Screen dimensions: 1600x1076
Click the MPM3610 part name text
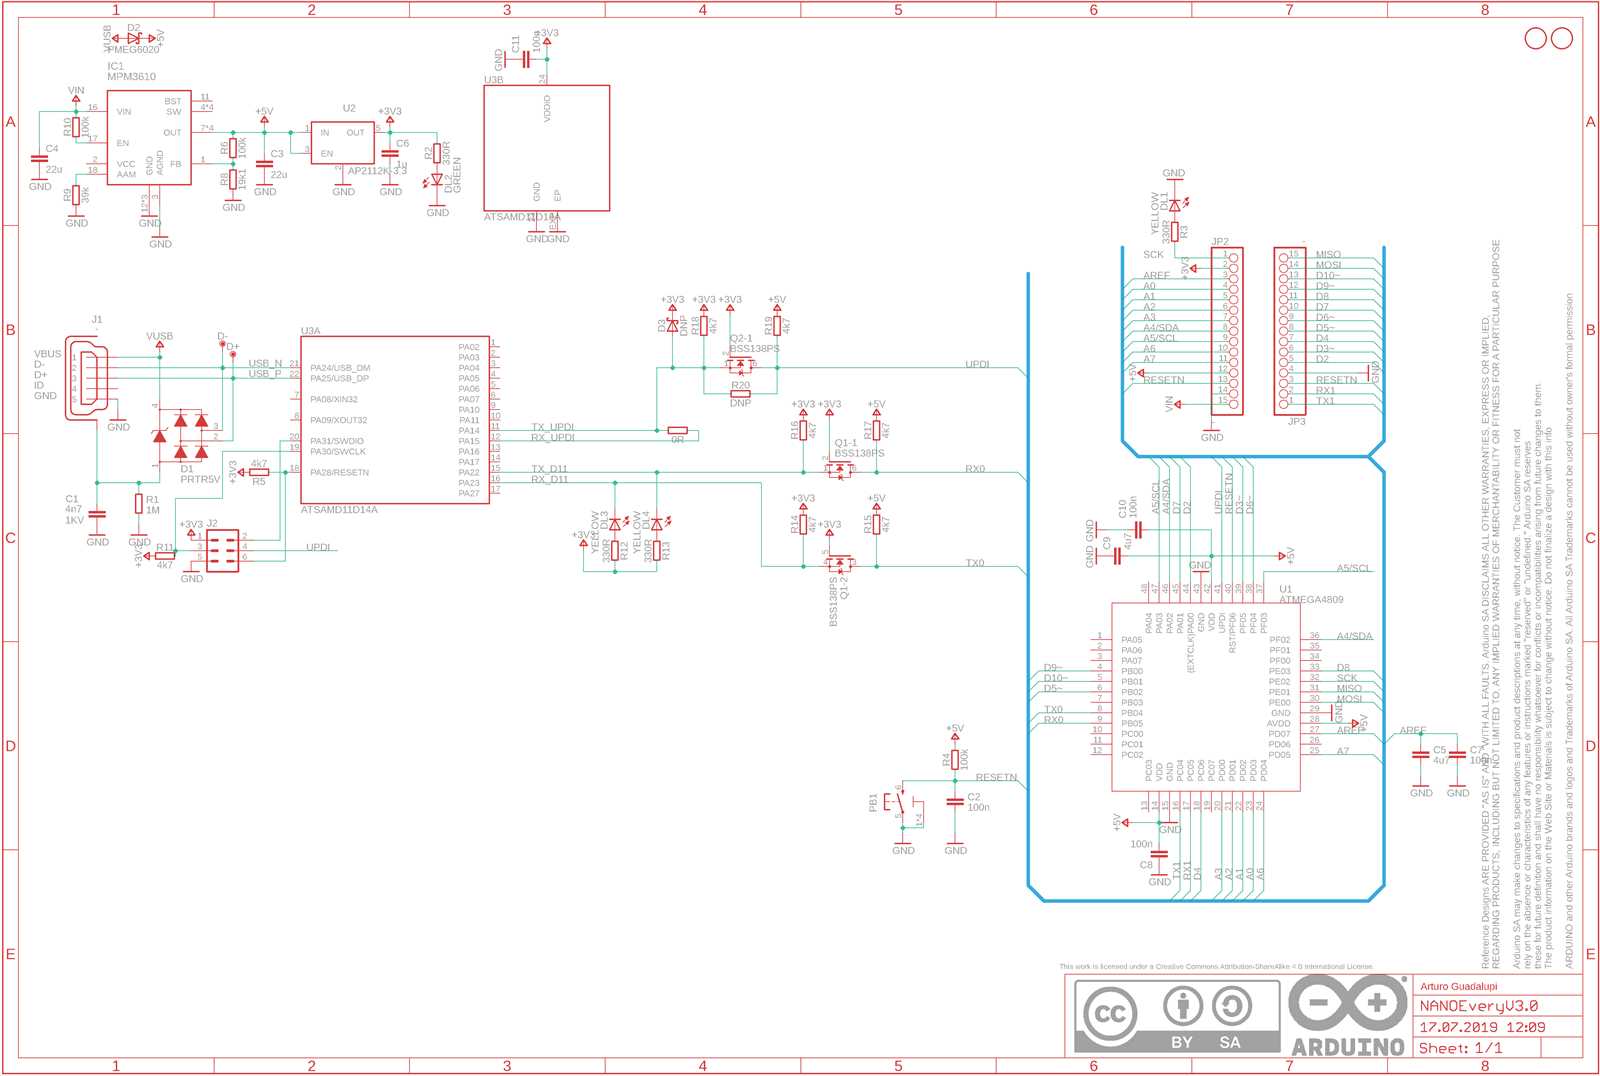tap(131, 76)
